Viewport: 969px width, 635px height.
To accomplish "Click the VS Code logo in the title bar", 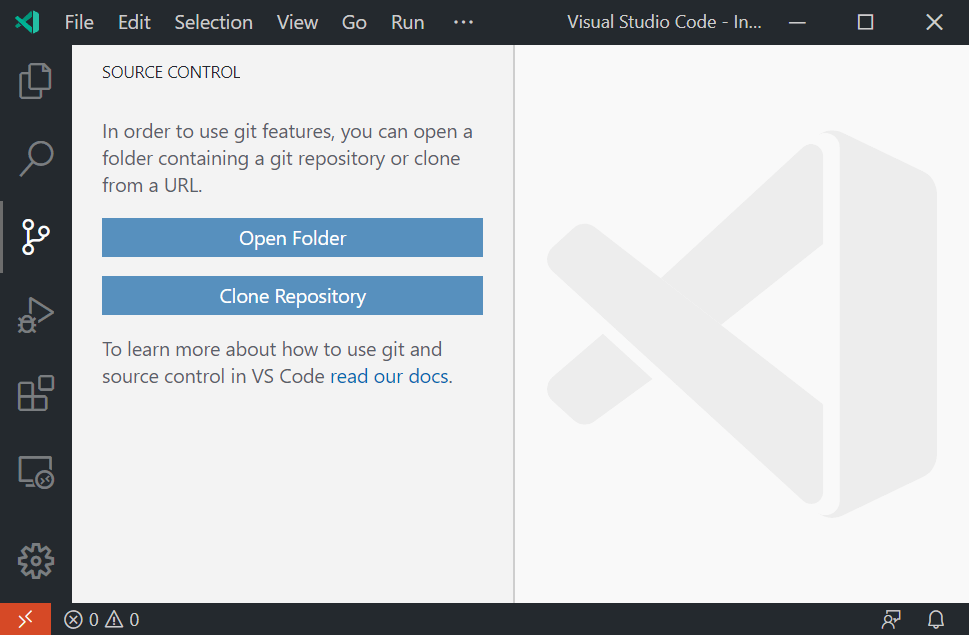I will 26,21.
